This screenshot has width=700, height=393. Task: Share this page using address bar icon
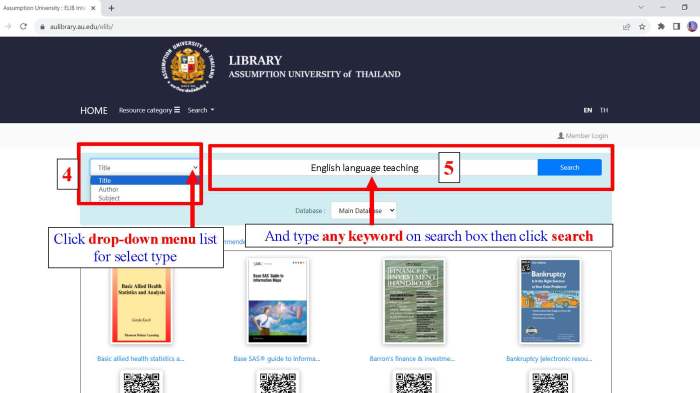(x=626, y=27)
